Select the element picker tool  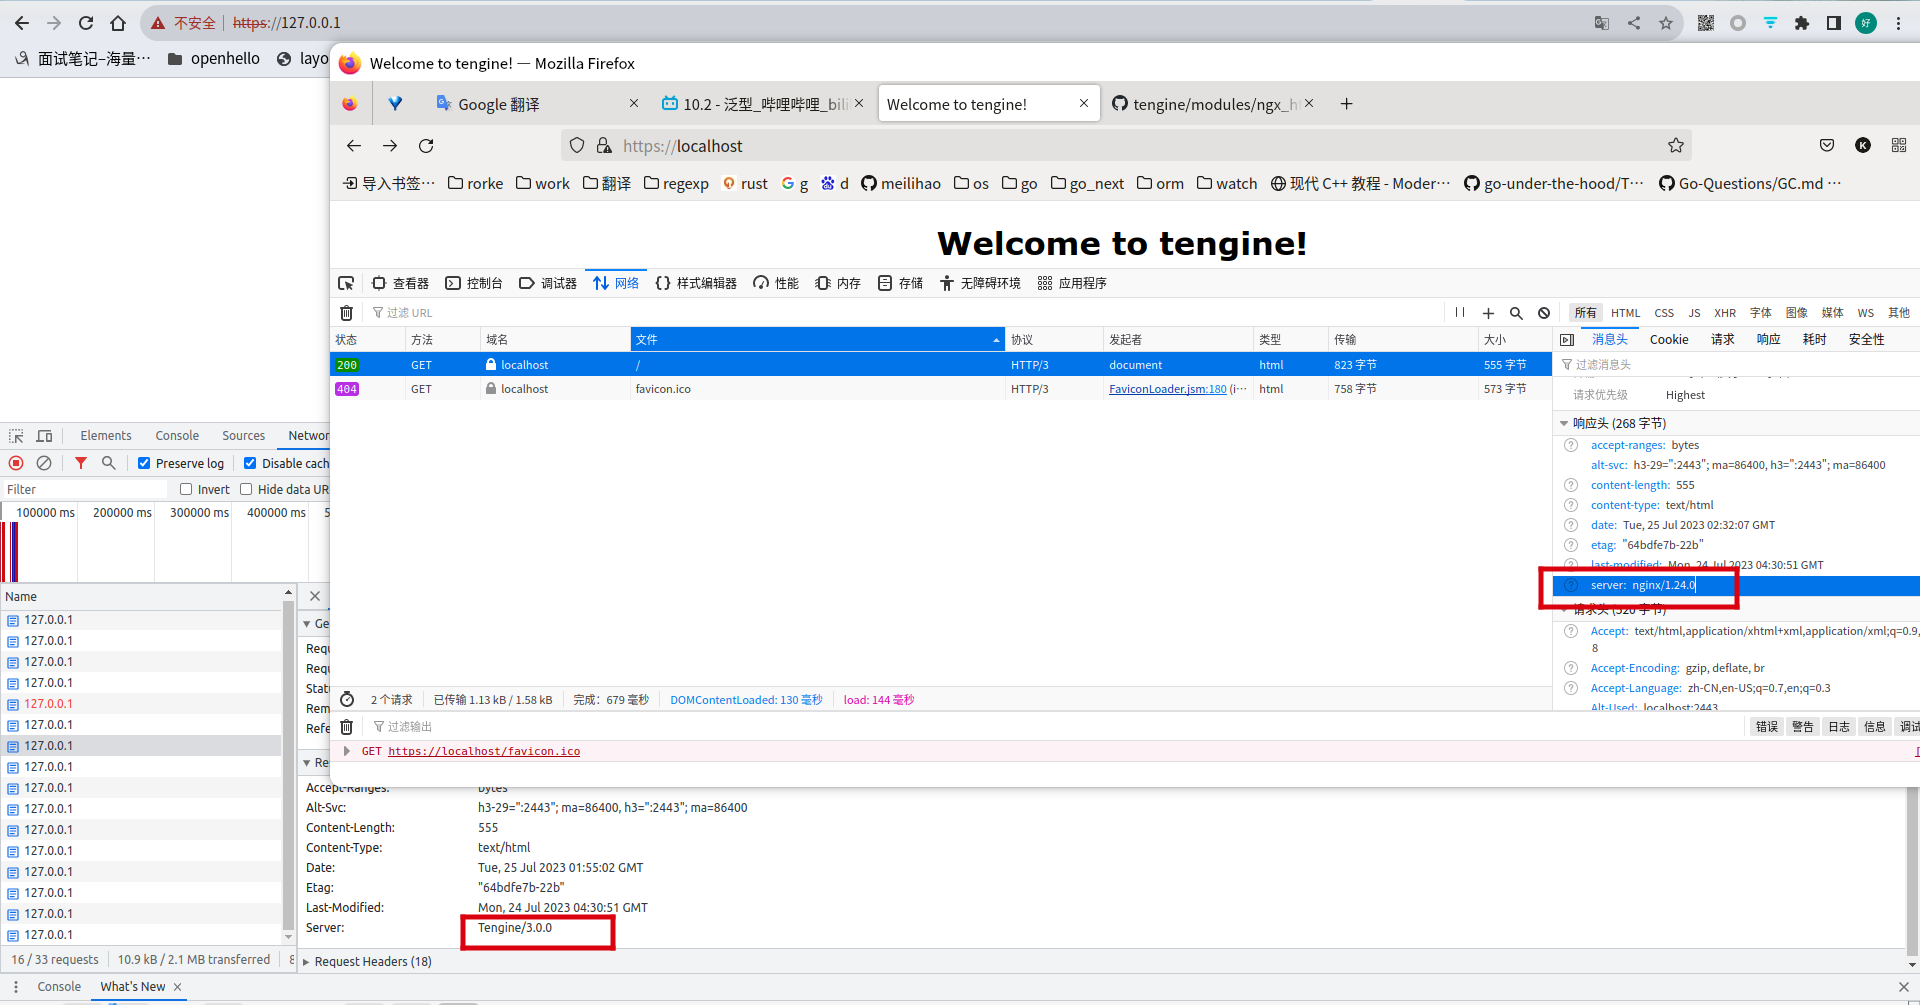[x=346, y=283]
